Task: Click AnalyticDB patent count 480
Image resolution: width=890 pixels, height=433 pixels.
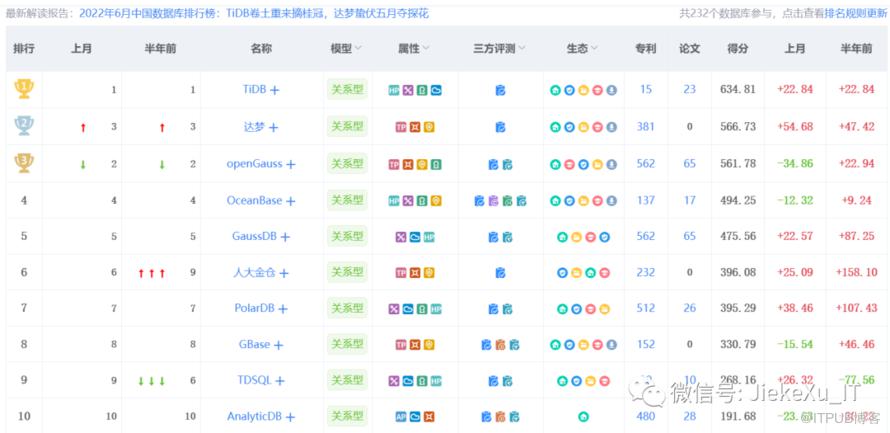Action: [x=645, y=416]
